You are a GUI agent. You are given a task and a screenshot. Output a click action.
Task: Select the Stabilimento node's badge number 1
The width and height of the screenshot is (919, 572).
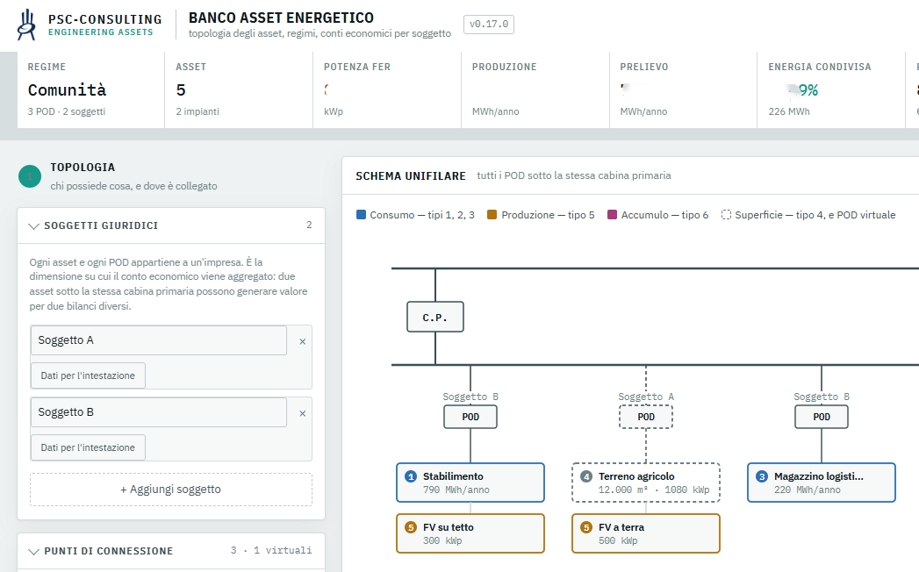pyautogui.click(x=411, y=476)
